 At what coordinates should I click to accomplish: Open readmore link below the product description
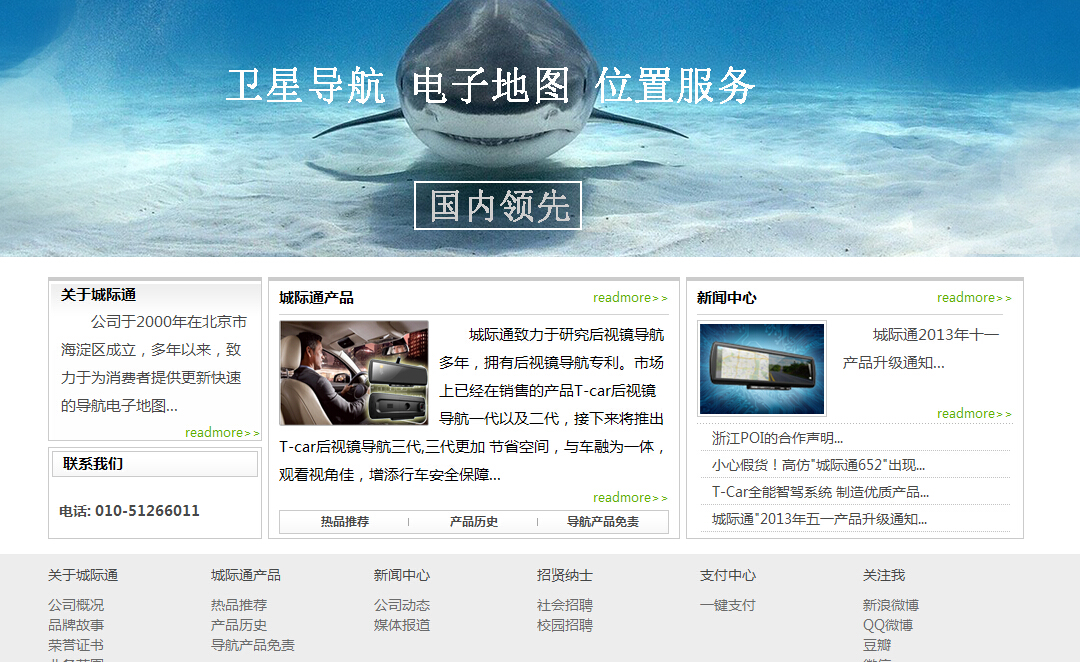pos(630,497)
